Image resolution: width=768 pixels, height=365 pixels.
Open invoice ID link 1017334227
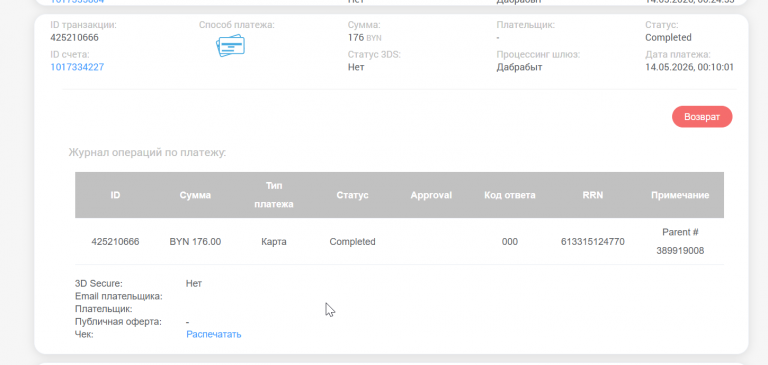77,67
